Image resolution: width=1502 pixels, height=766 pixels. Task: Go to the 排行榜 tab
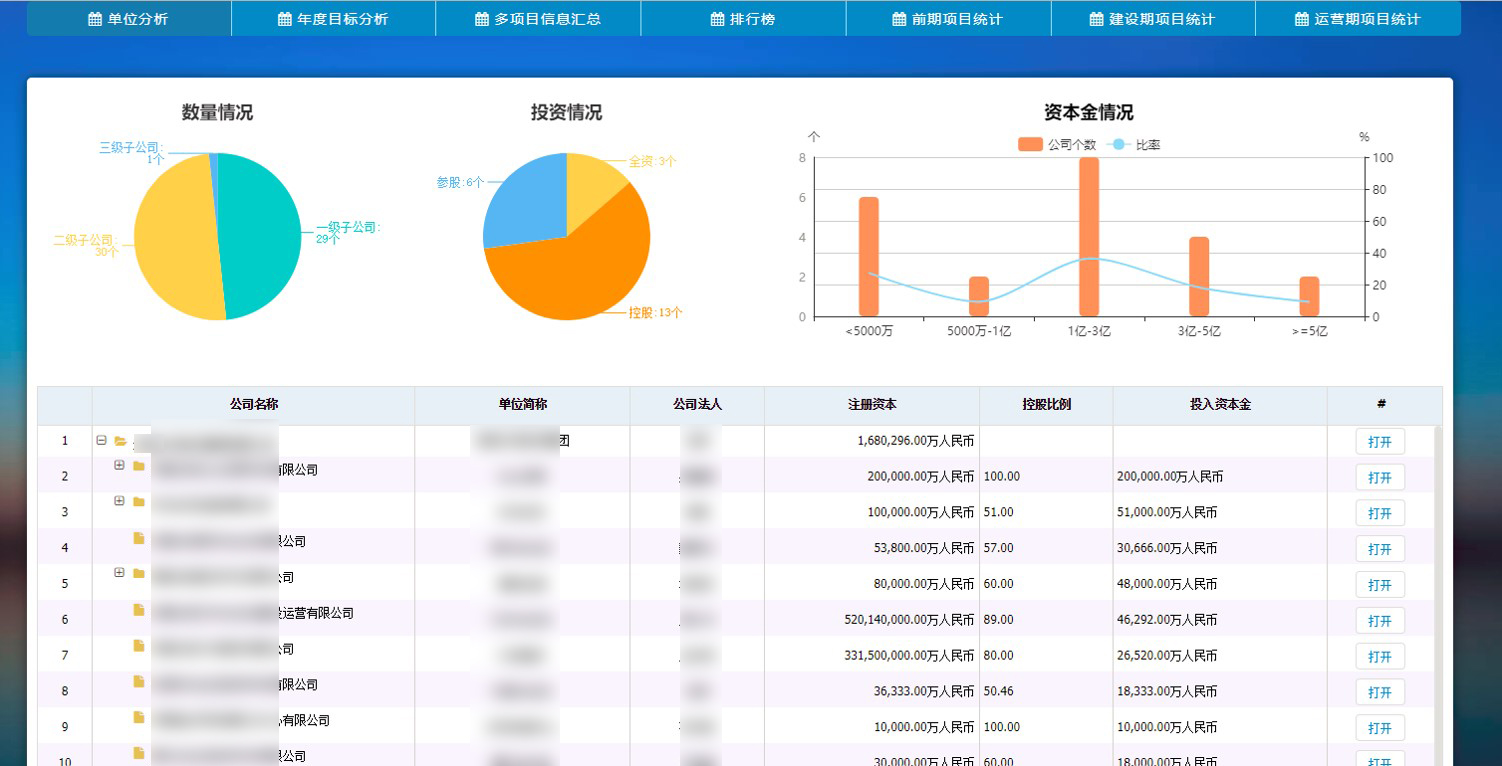(x=743, y=19)
